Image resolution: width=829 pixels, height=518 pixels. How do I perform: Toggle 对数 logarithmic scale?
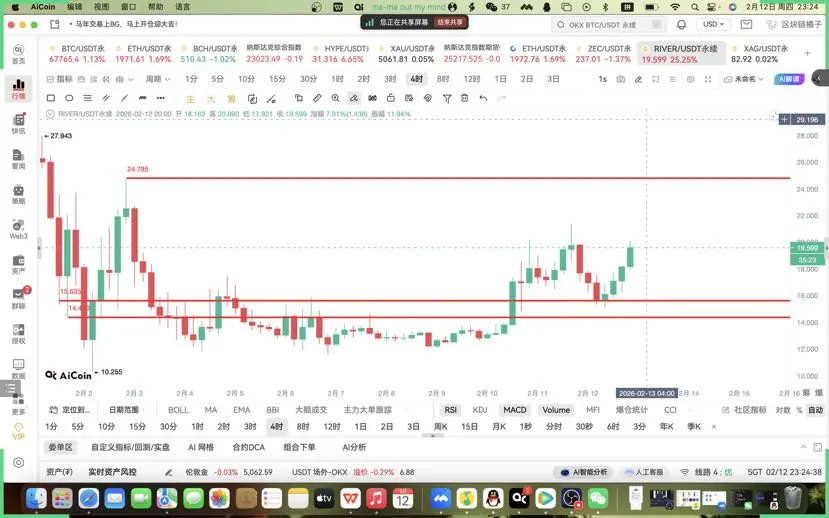click(x=783, y=410)
